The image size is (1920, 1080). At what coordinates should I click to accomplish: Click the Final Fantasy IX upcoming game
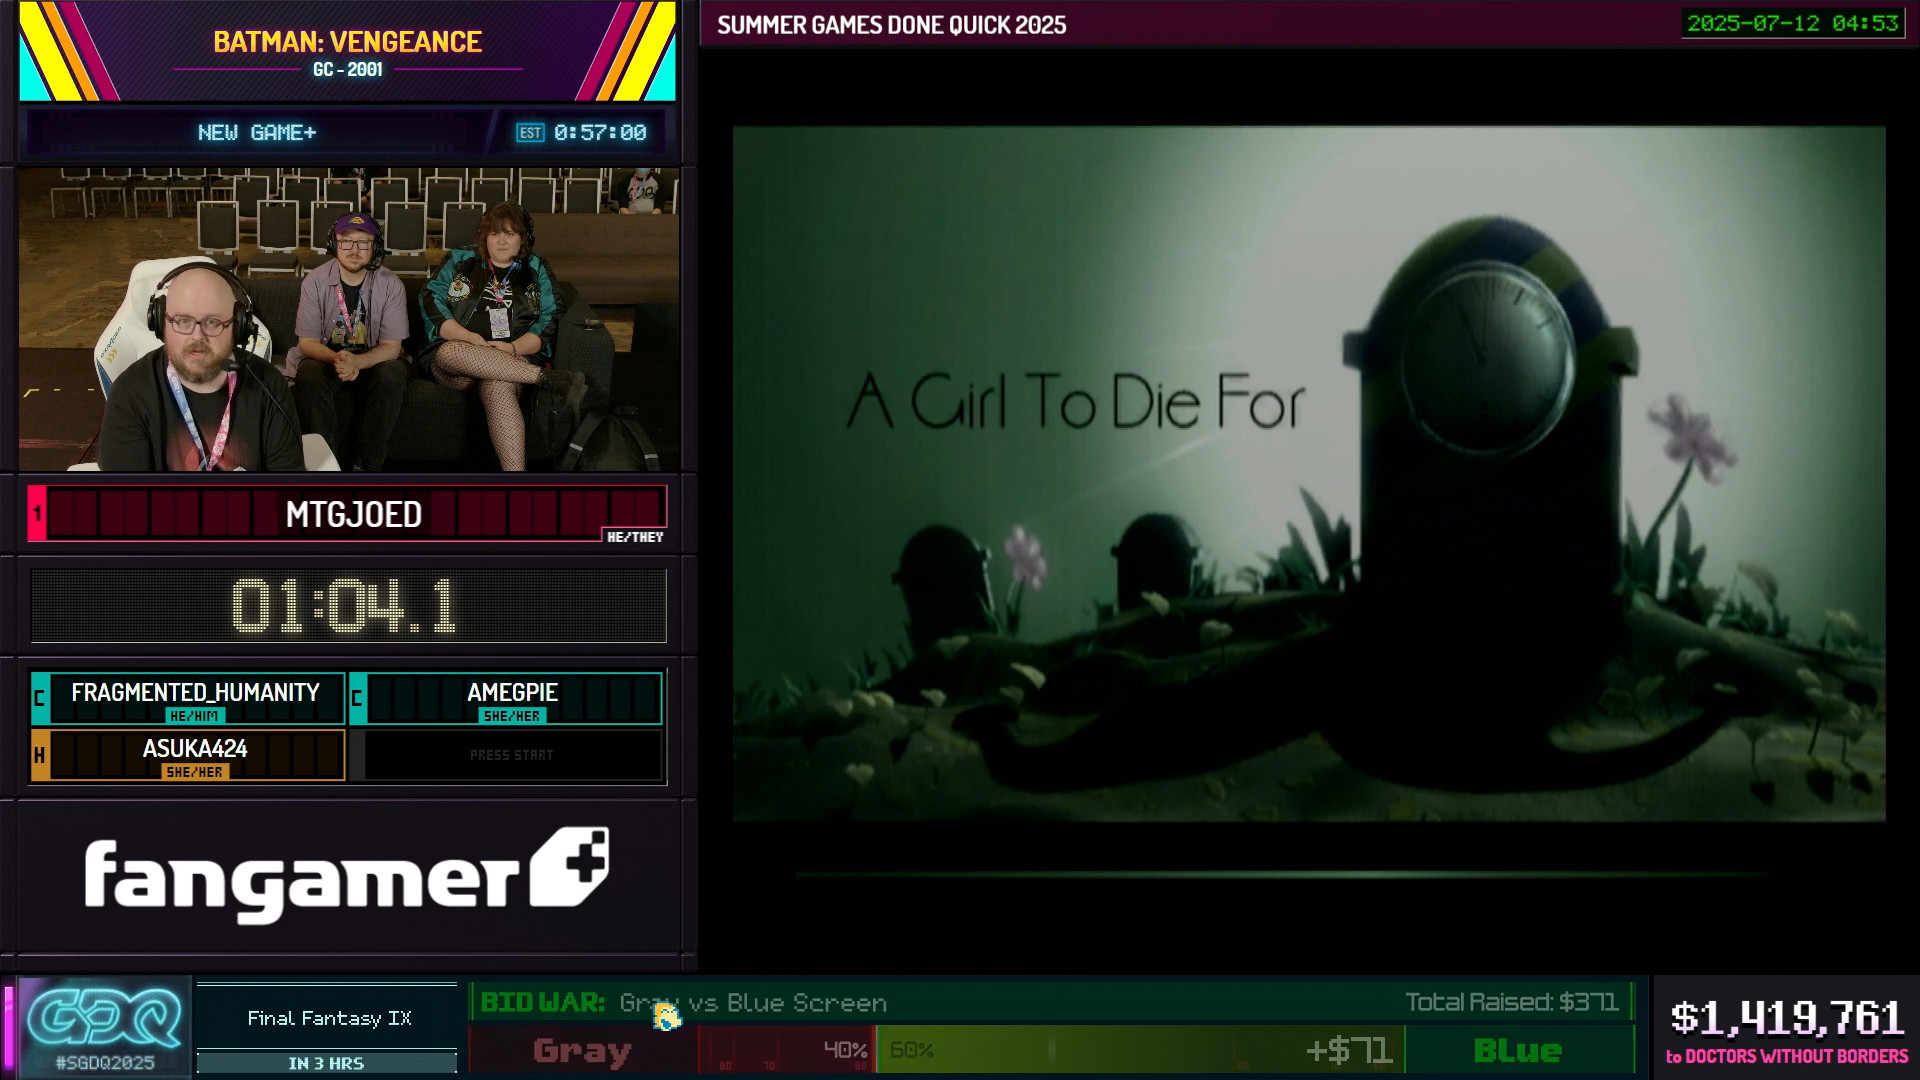click(x=329, y=1018)
